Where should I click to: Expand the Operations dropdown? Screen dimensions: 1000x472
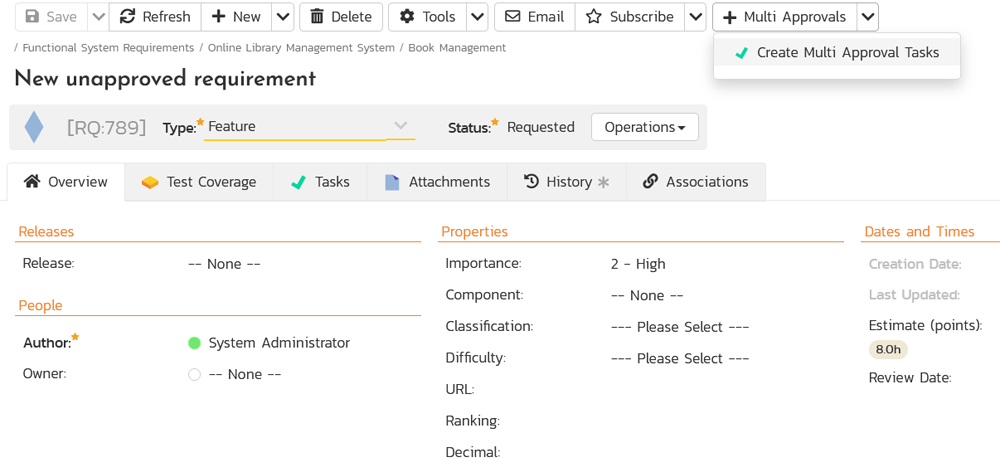point(644,127)
